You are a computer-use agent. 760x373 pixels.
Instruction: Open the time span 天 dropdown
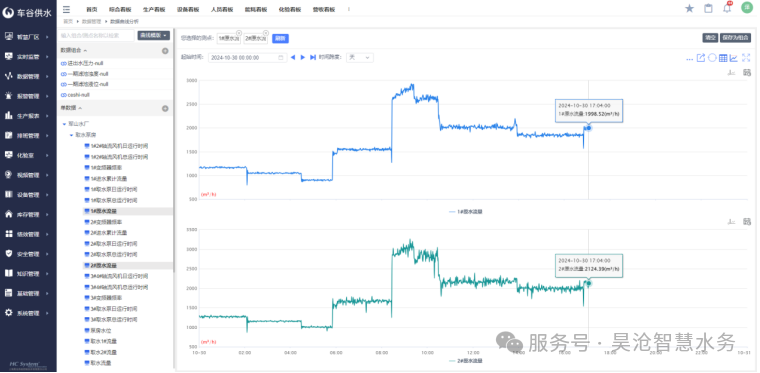pyautogui.click(x=360, y=57)
